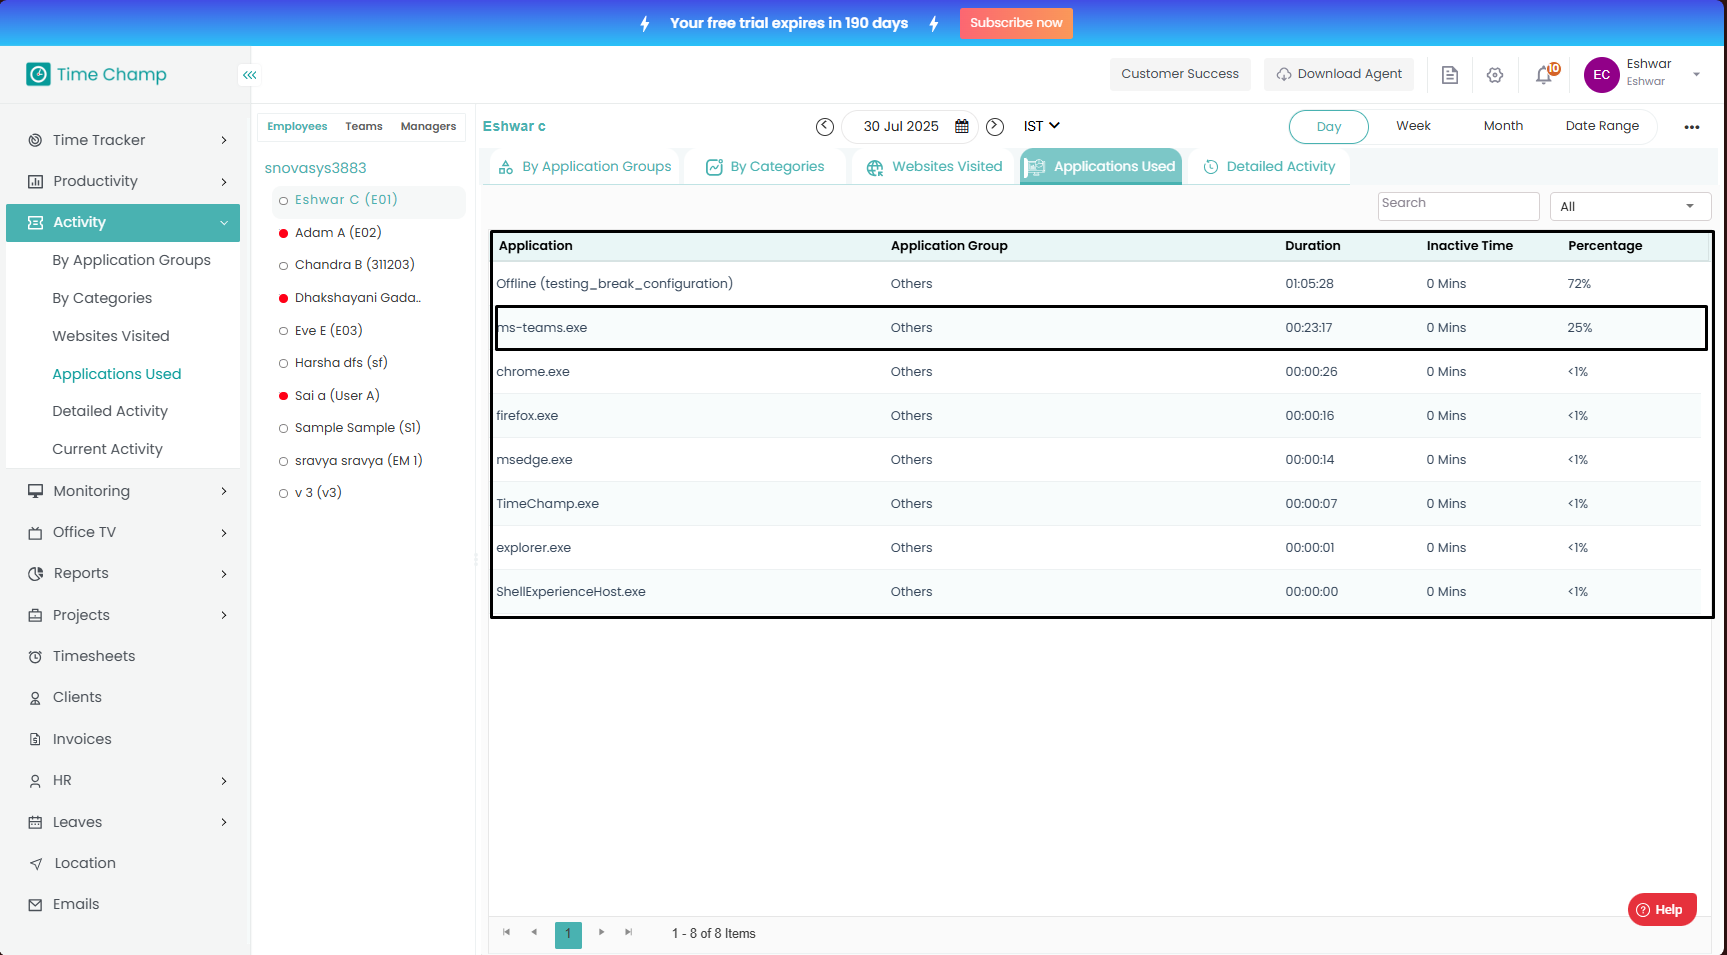Collapse sidebar using double-chevron icon
The width and height of the screenshot is (1727, 955).
point(249,75)
